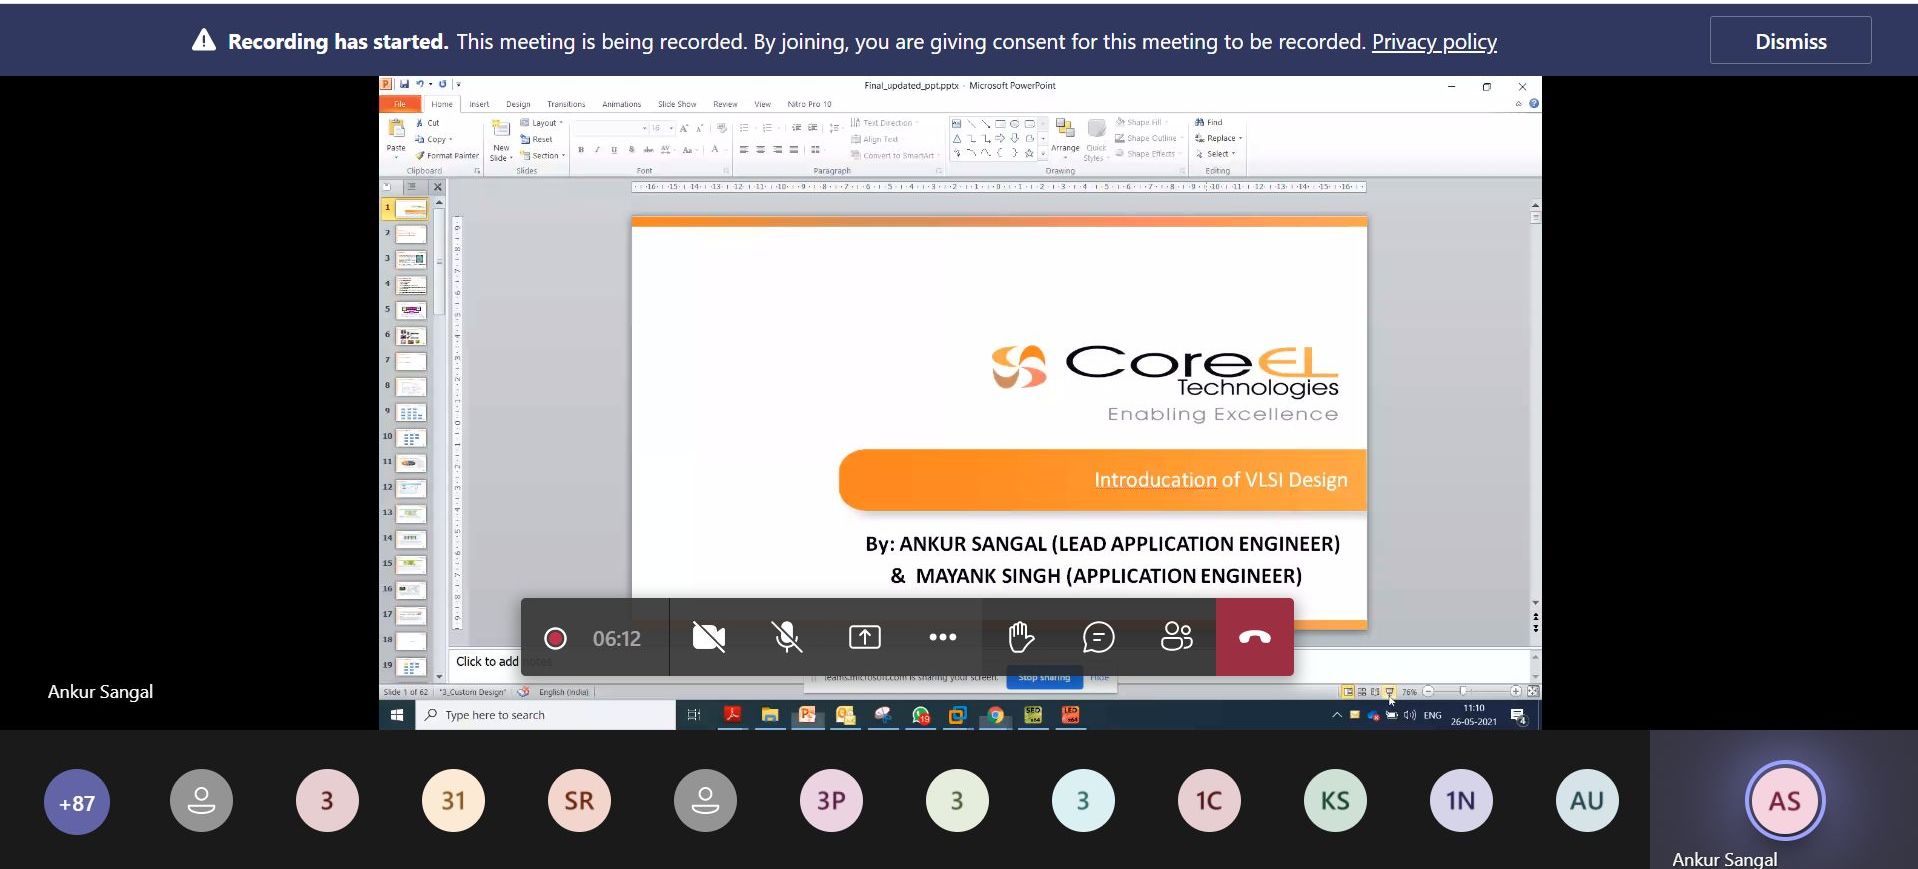The height and width of the screenshot is (869, 1918).
Task: Unmute the microphone
Action: [787, 637]
